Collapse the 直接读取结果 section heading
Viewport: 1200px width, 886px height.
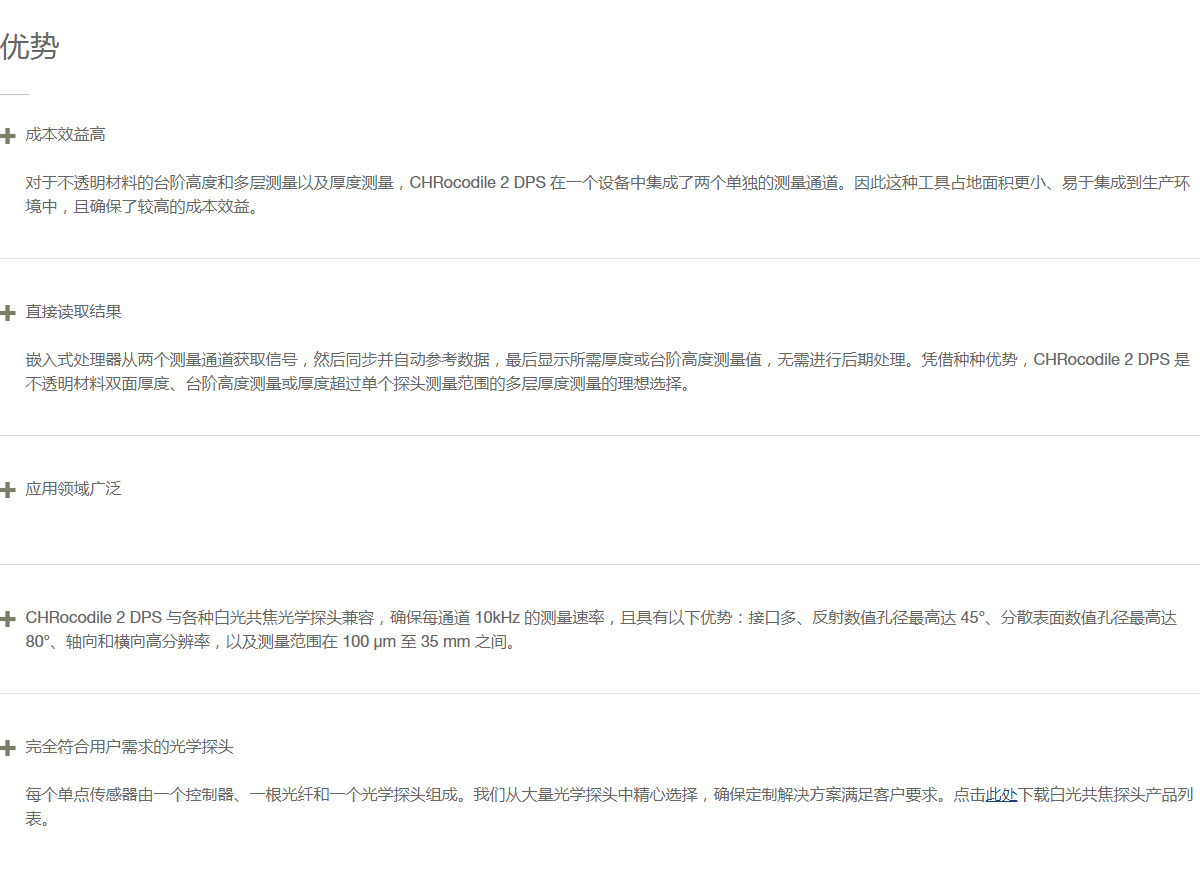click(74, 312)
